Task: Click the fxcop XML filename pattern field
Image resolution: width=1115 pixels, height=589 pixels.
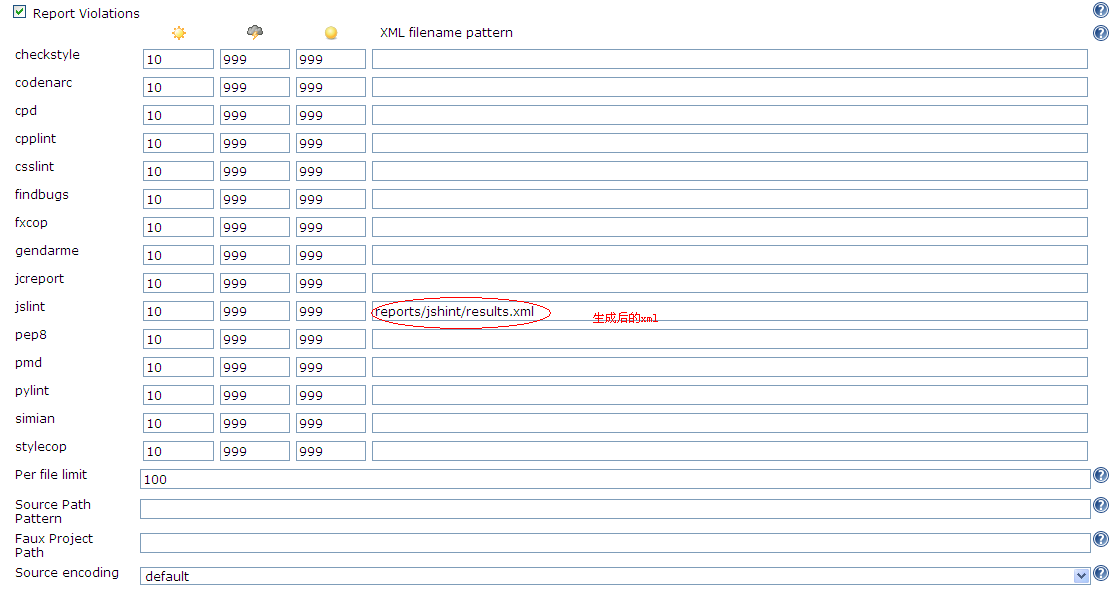Action: (x=730, y=227)
